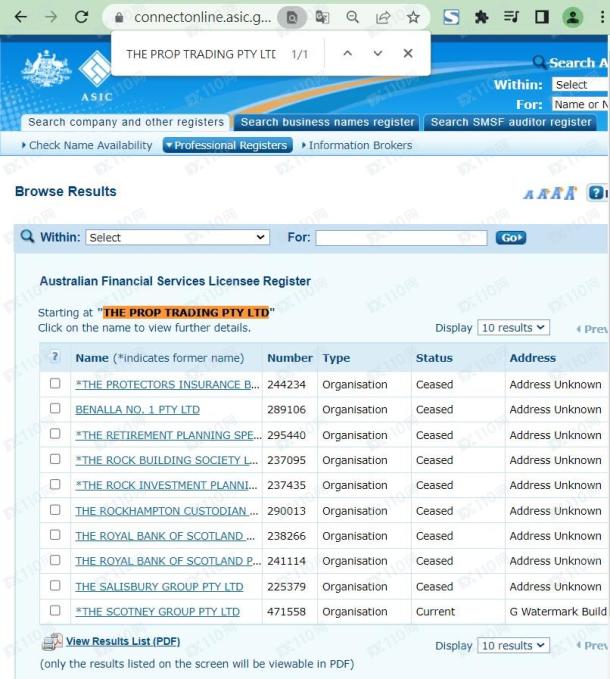Click the ASIC logo
This screenshot has width=610, height=679.
point(95,74)
